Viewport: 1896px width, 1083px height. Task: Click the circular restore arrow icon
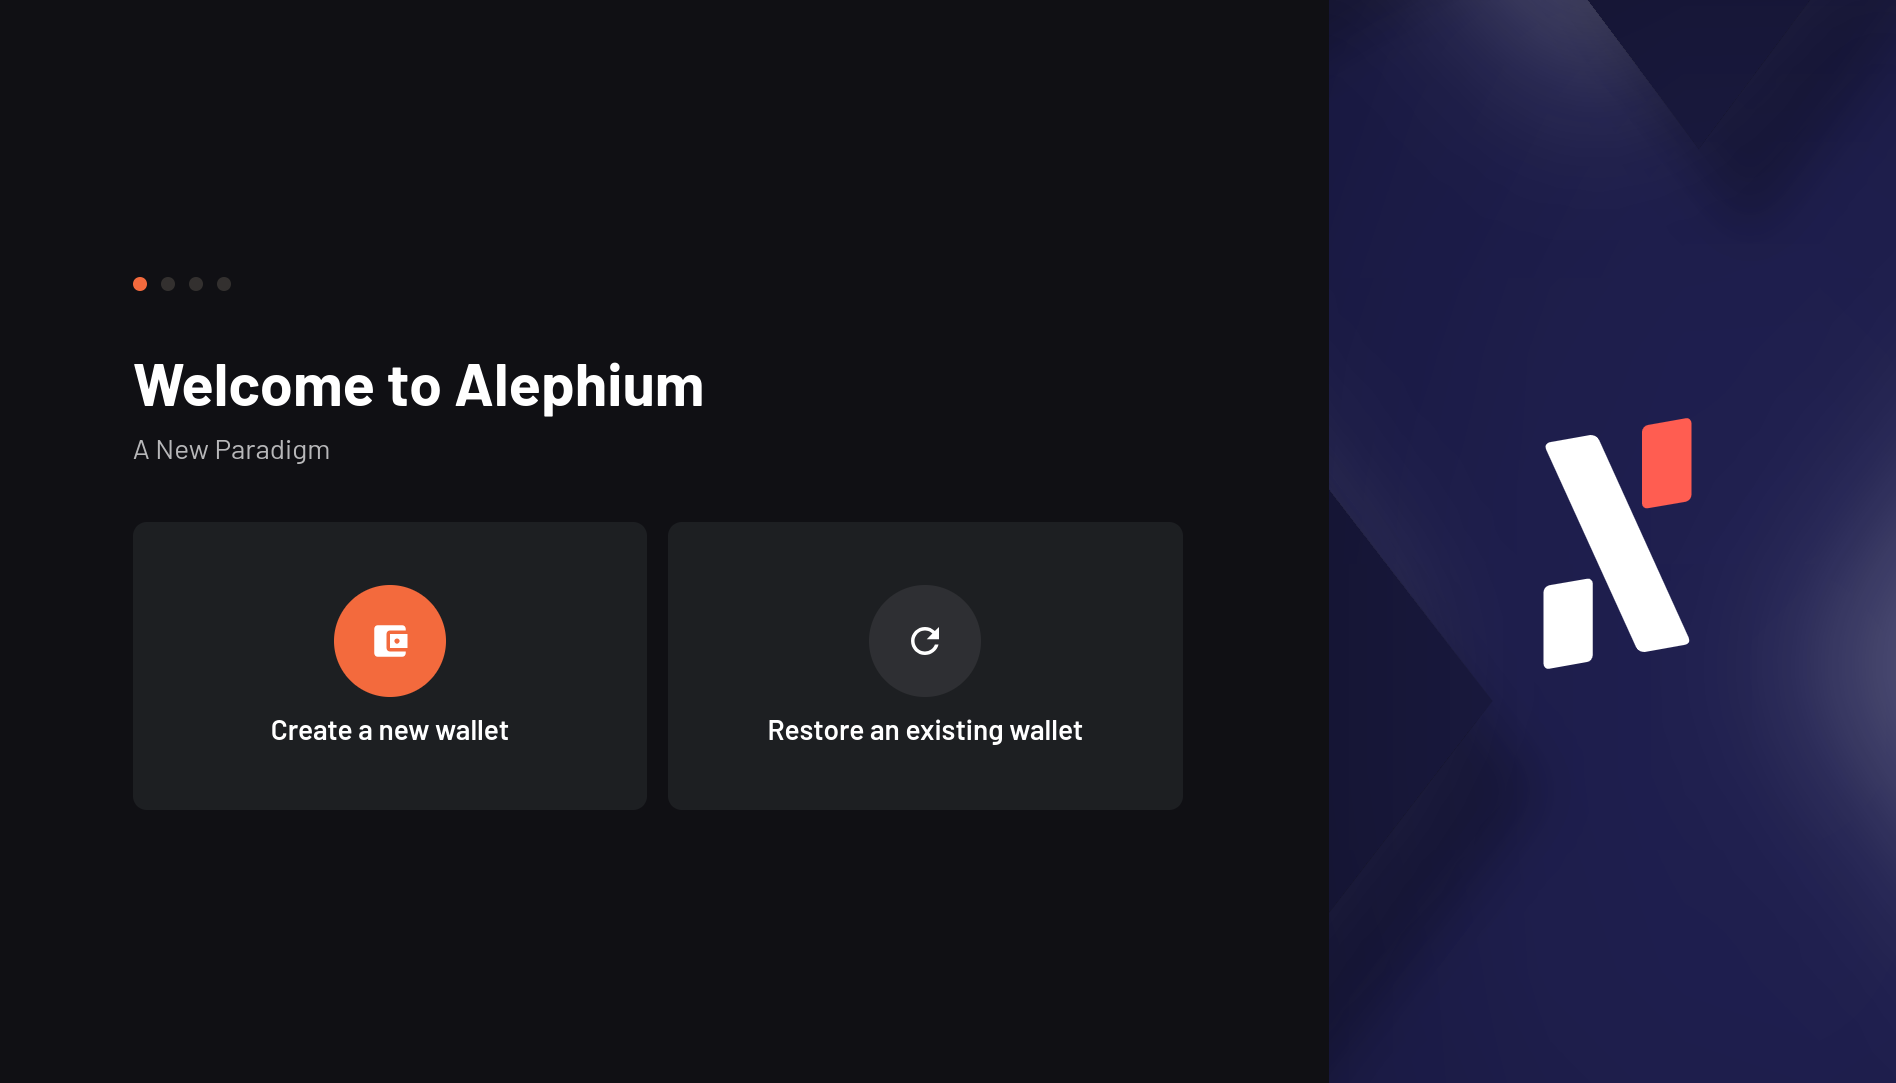pos(925,641)
